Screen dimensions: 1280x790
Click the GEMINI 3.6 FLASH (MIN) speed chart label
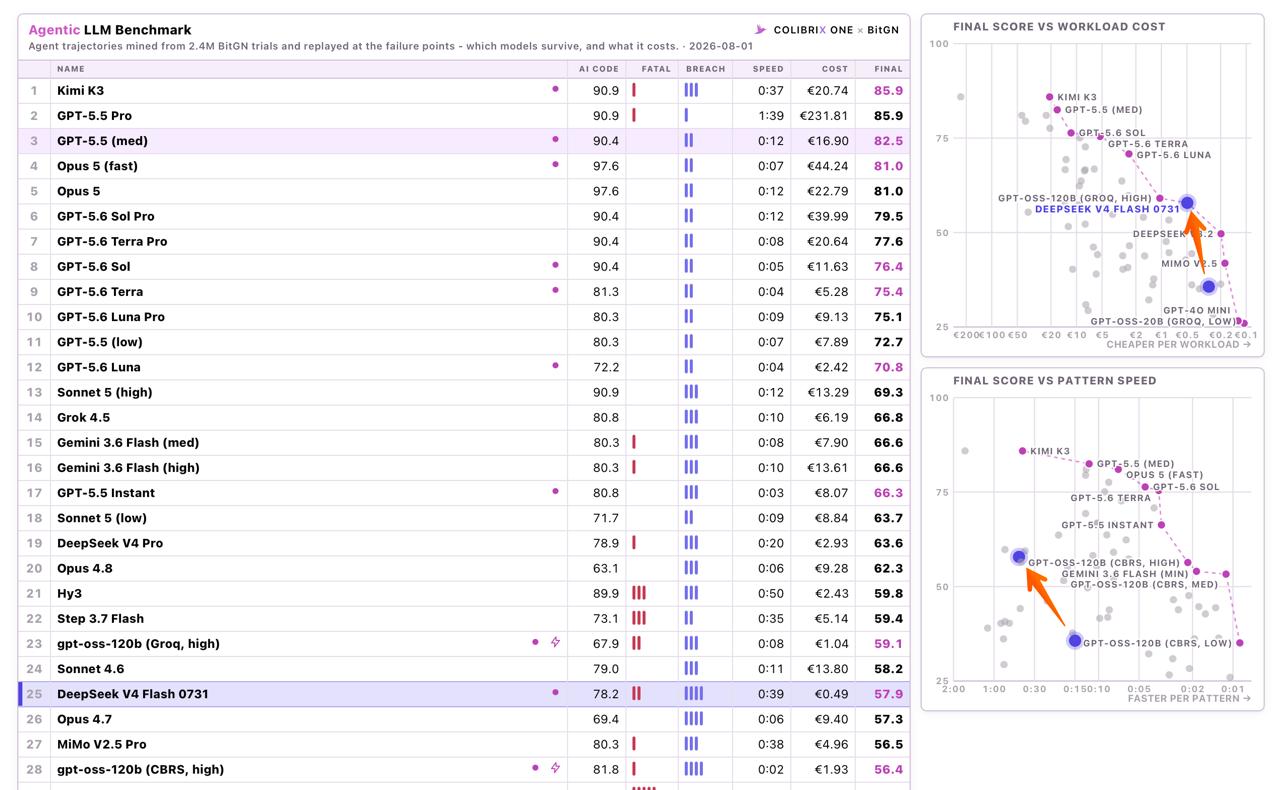[x=1125, y=574]
